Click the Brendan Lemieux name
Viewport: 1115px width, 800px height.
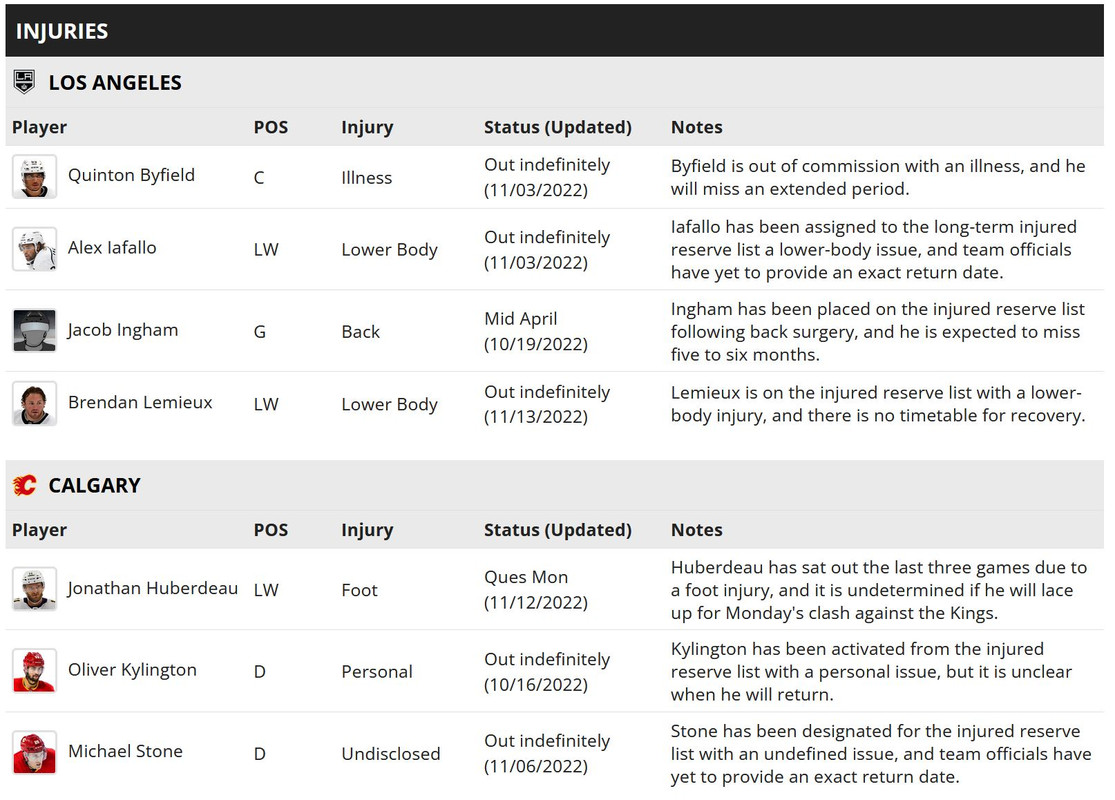coord(140,402)
